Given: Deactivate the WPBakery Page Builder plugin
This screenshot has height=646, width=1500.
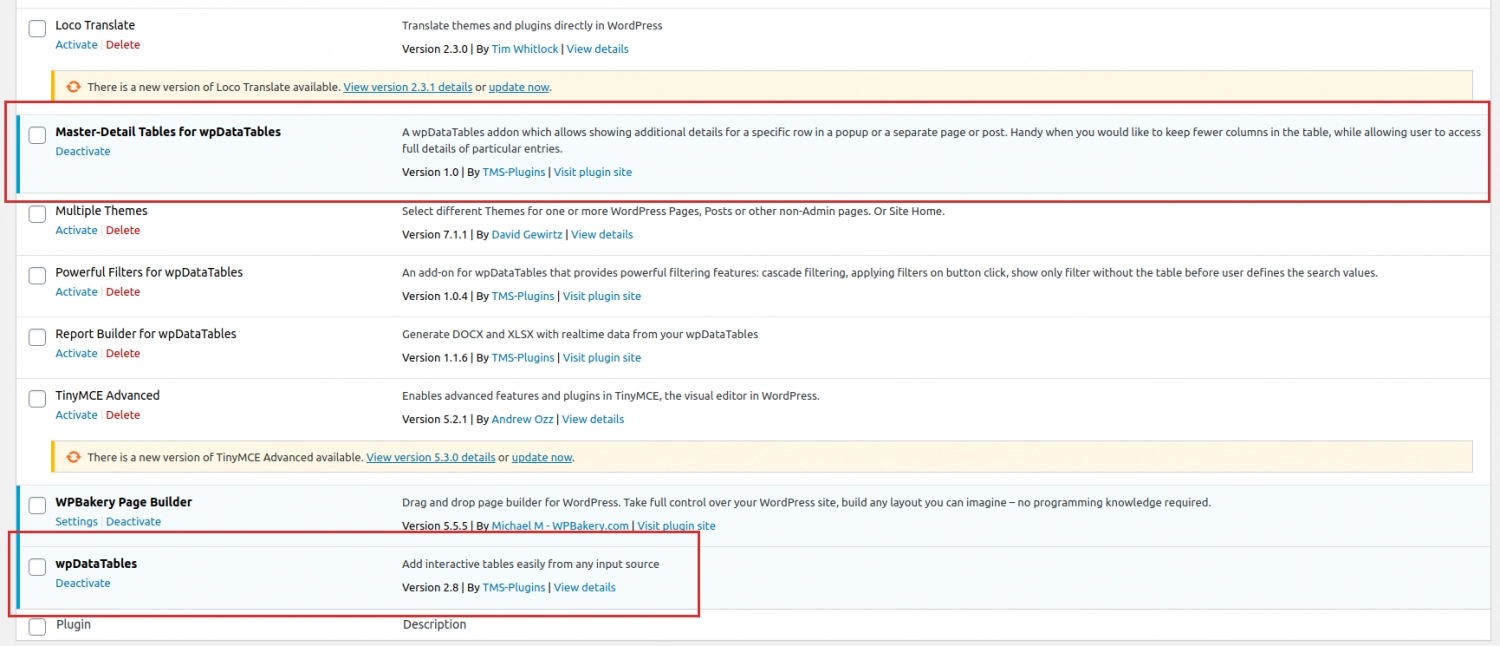Looking at the screenshot, I should 134,521.
